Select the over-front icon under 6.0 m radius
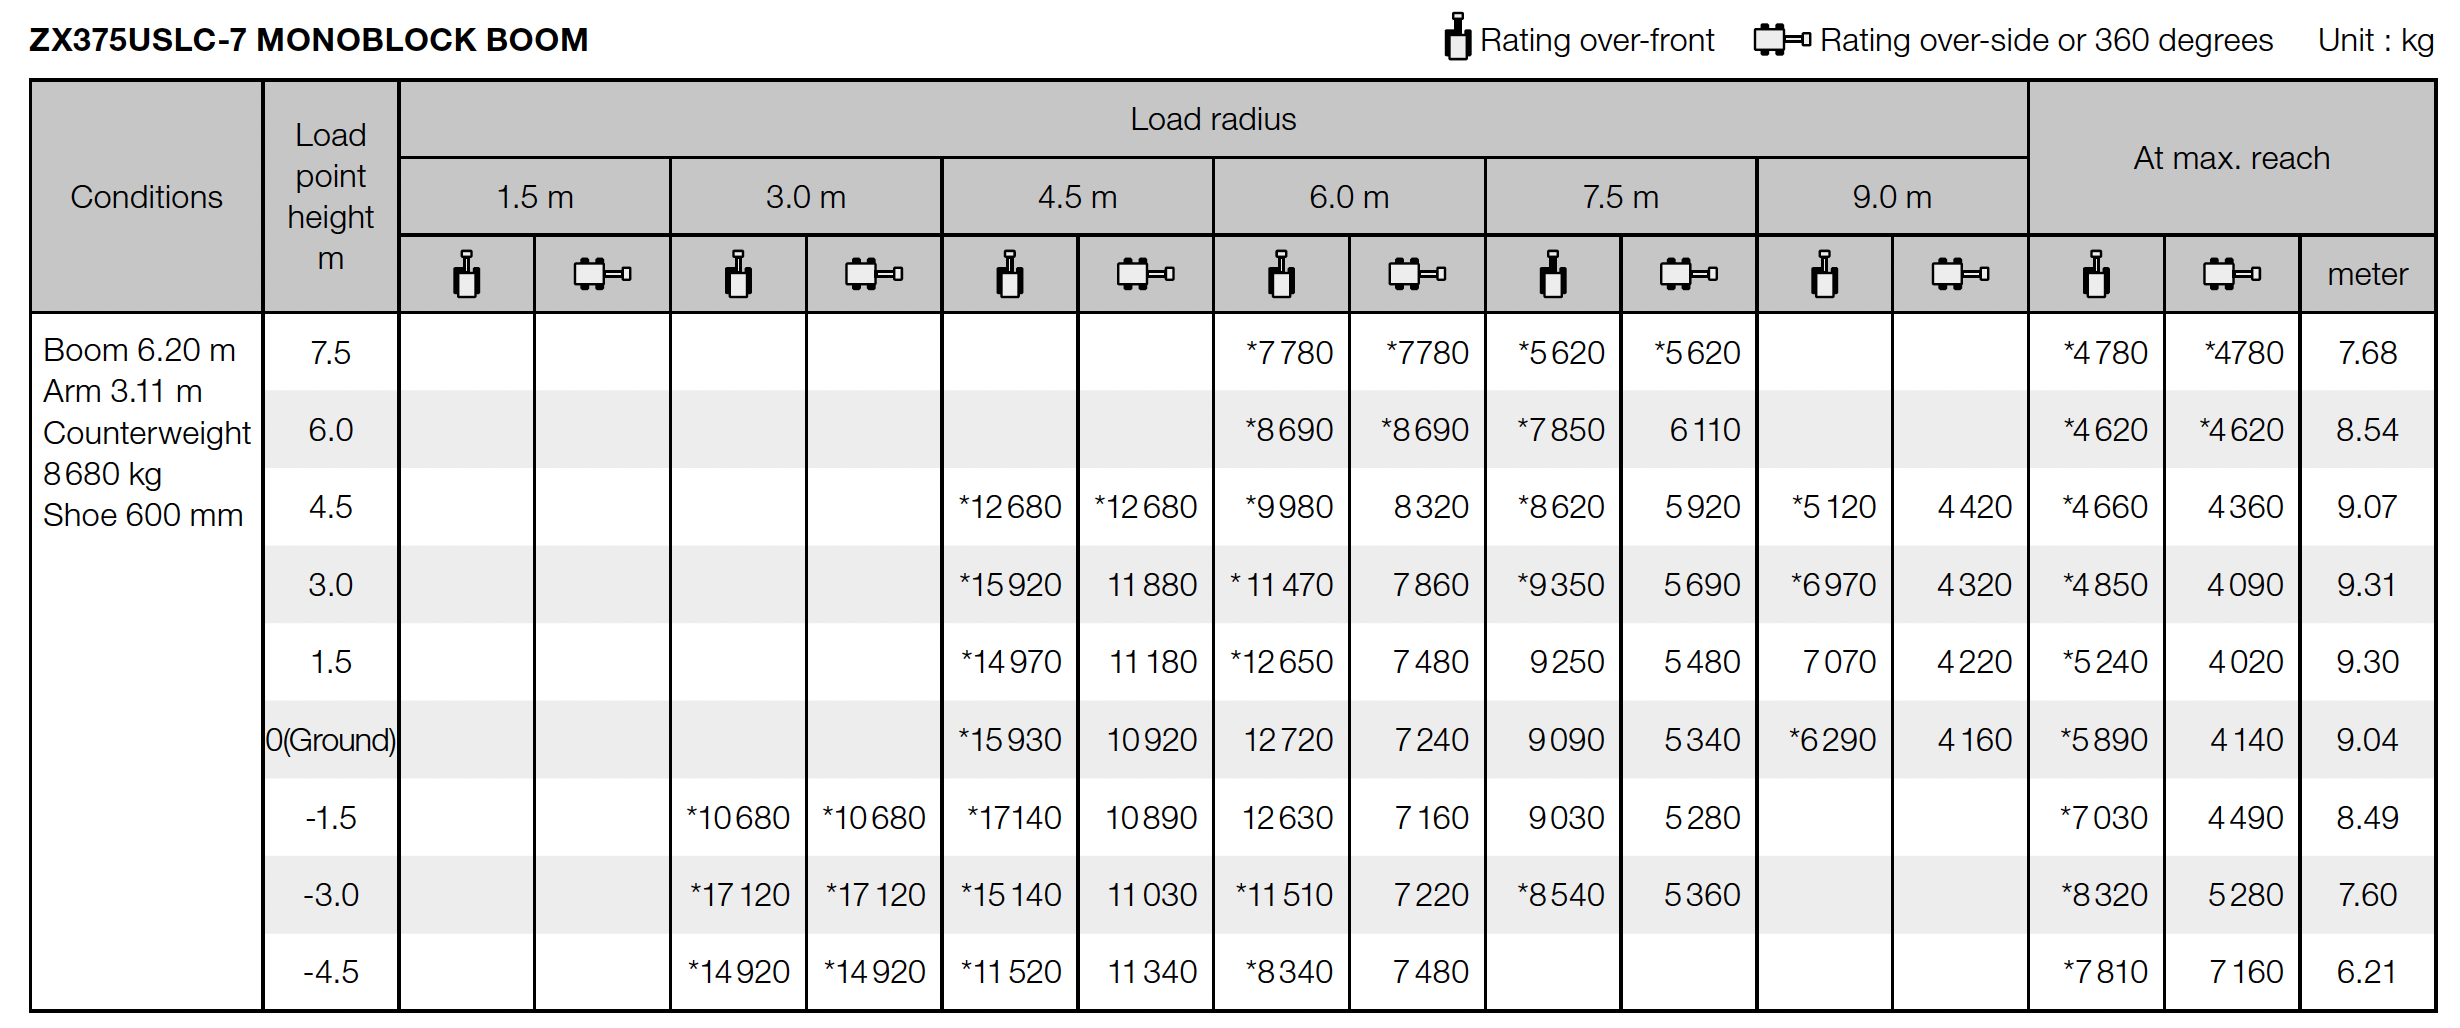This screenshot has width=2460, height=1028. click(1281, 274)
